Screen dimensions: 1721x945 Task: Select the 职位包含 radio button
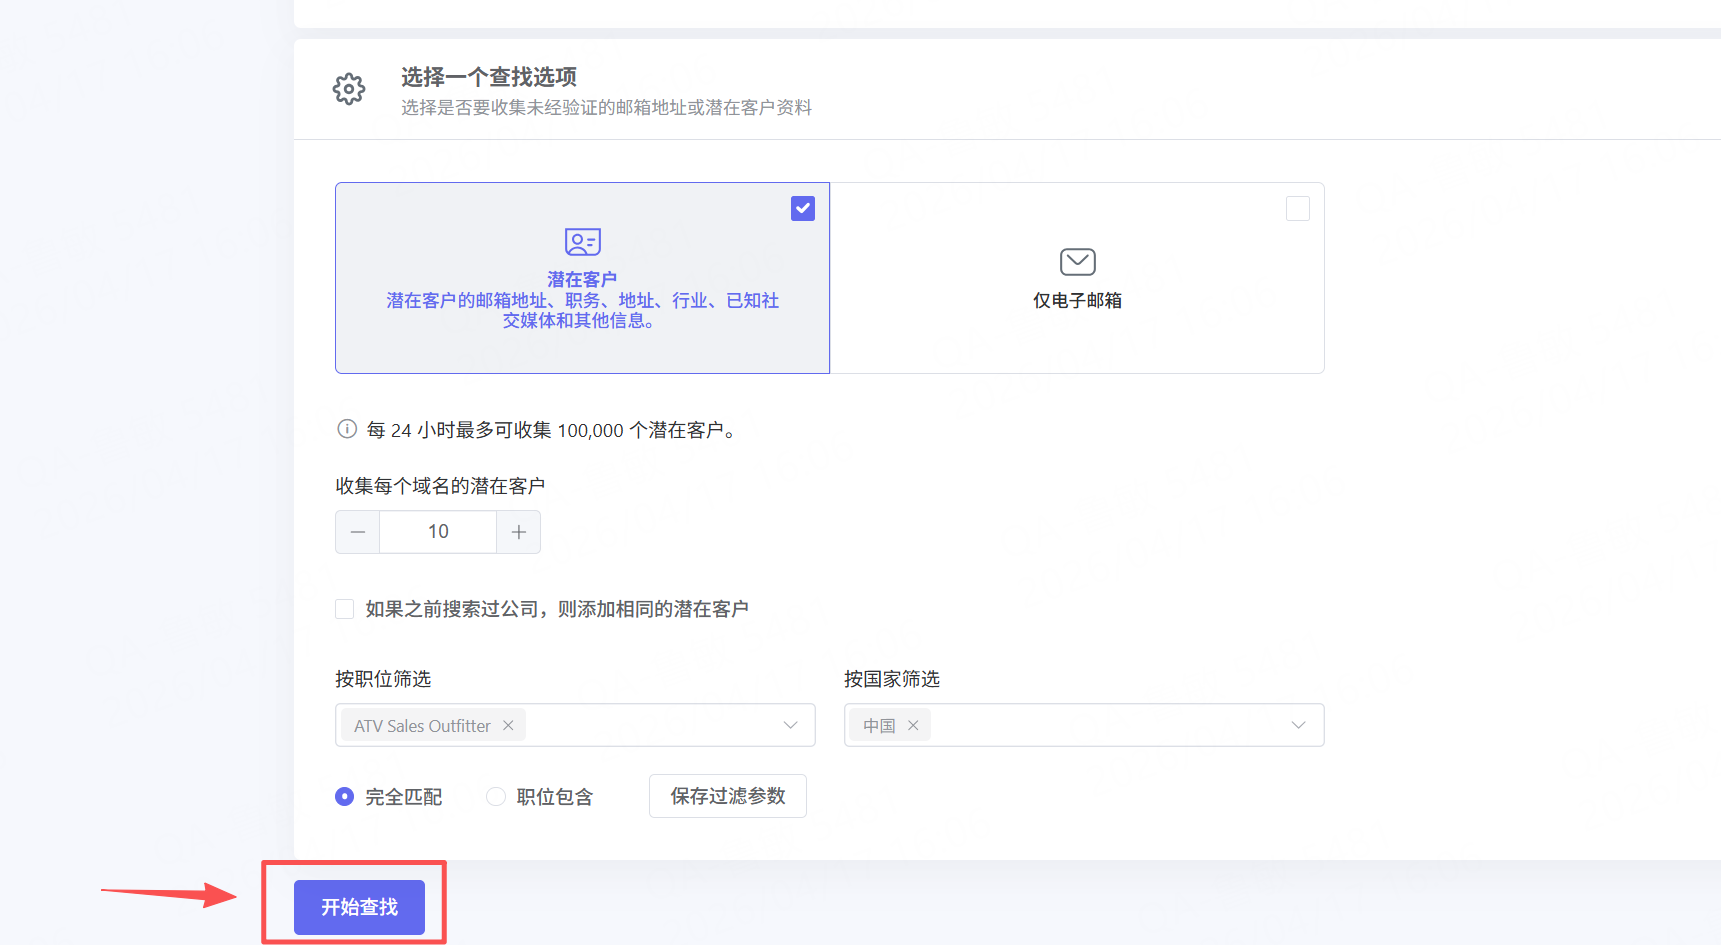(496, 797)
